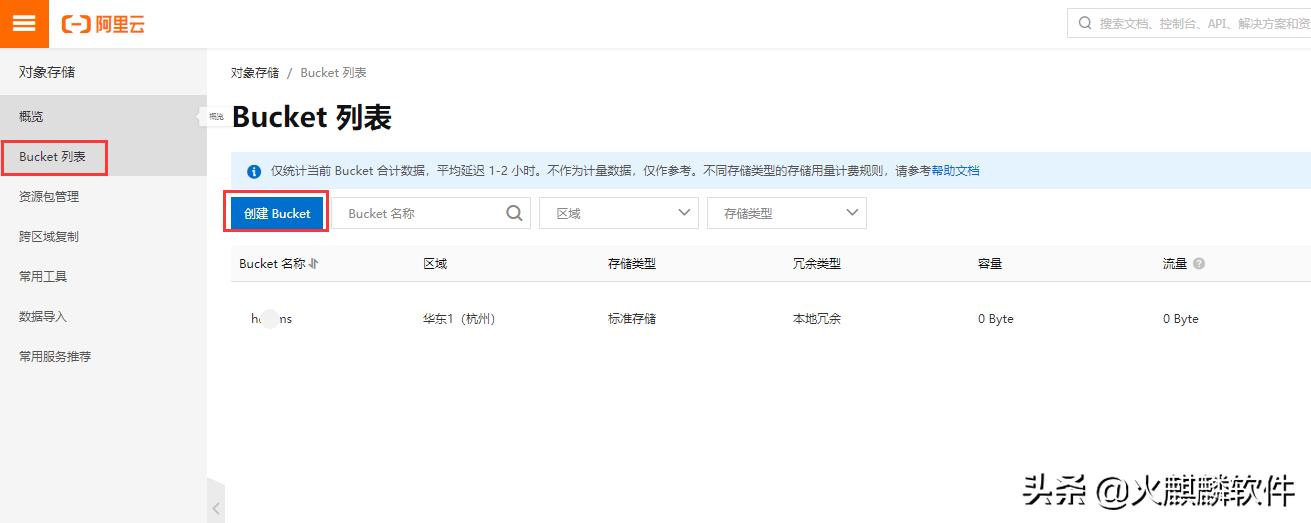Click the 区域 column header
Viewport: 1311px width, 523px height.
[x=435, y=264]
